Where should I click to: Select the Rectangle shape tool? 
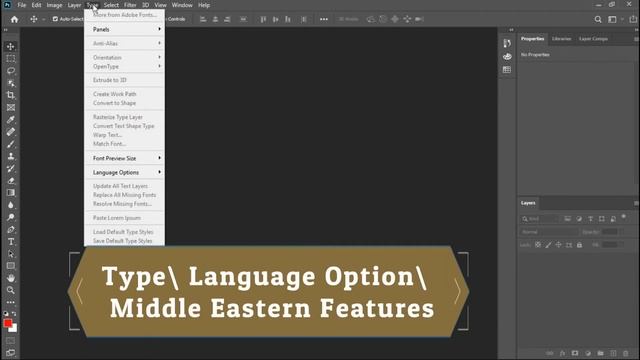coord(11,266)
